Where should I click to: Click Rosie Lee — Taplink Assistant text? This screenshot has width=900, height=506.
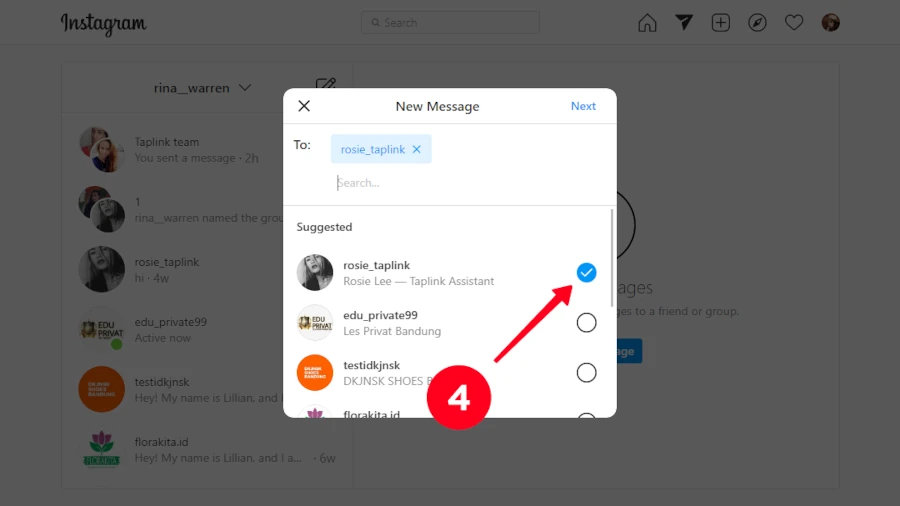coord(418,281)
